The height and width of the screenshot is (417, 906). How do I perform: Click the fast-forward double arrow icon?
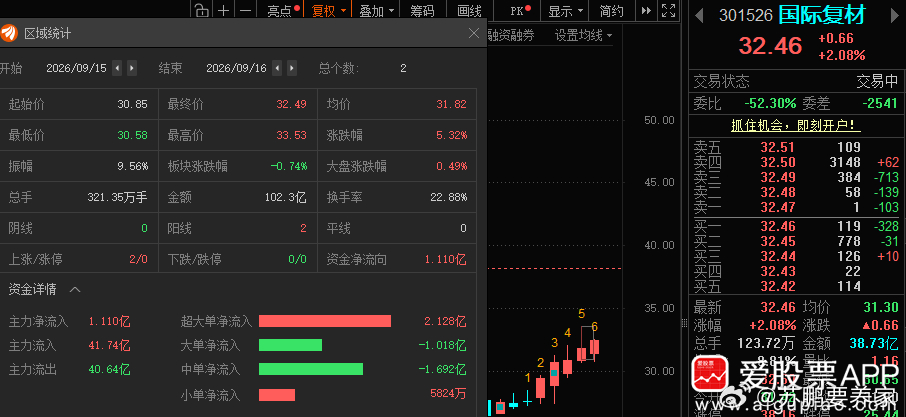point(647,10)
